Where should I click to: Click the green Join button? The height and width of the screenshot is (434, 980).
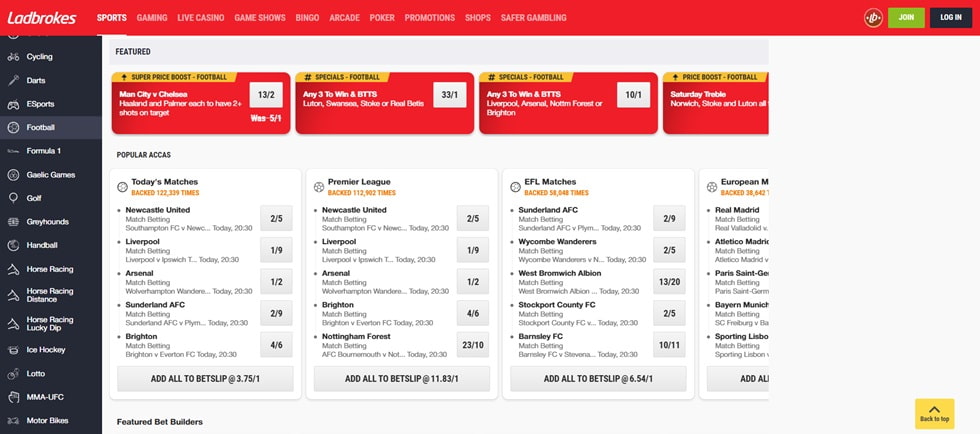pyautogui.click(x=906, y=18)
